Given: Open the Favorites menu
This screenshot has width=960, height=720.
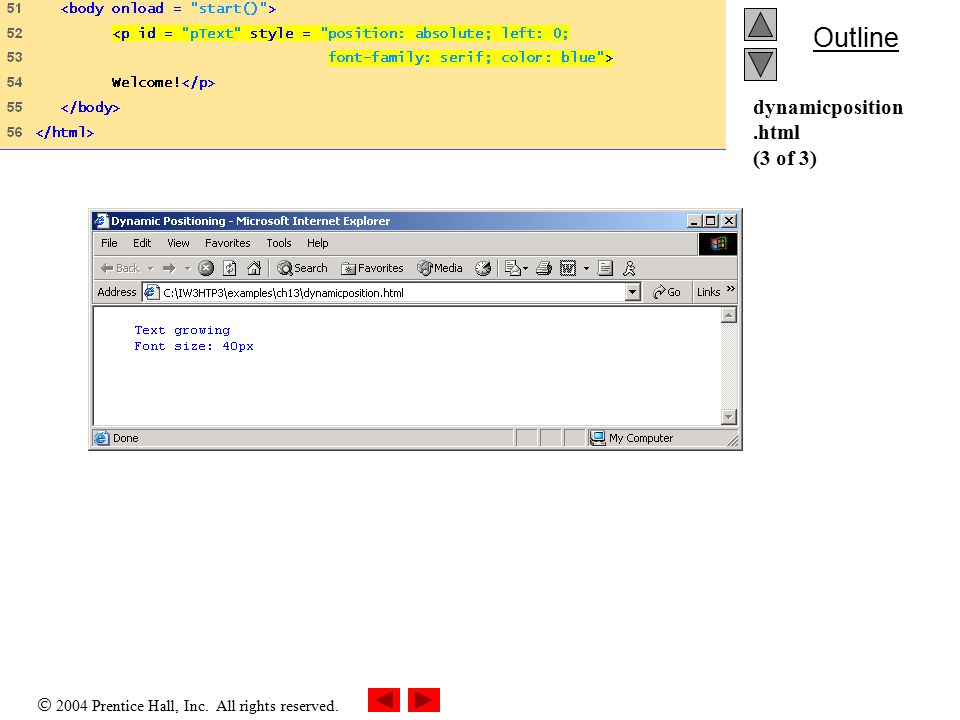Looking at the screenshot, I should [228, 243].
